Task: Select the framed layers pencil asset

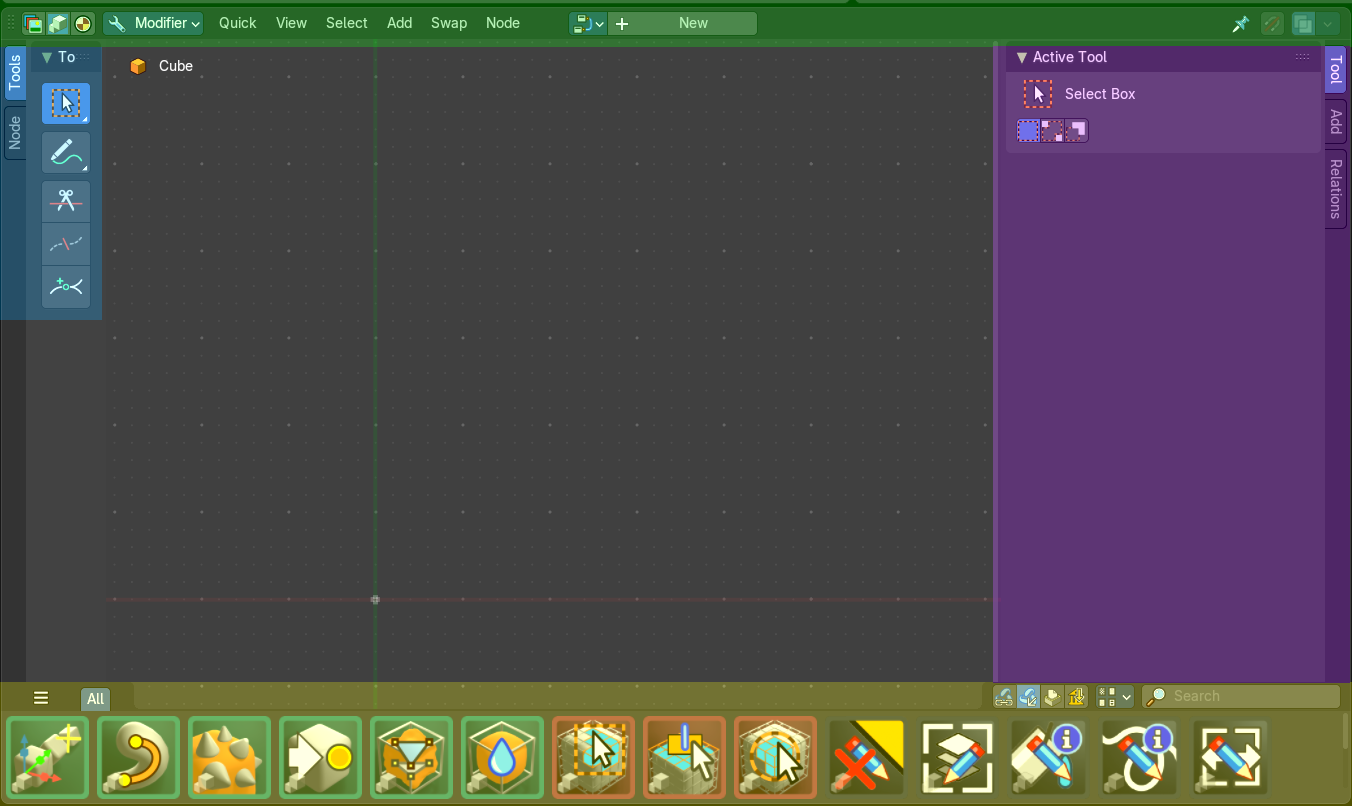Action: 958,758
